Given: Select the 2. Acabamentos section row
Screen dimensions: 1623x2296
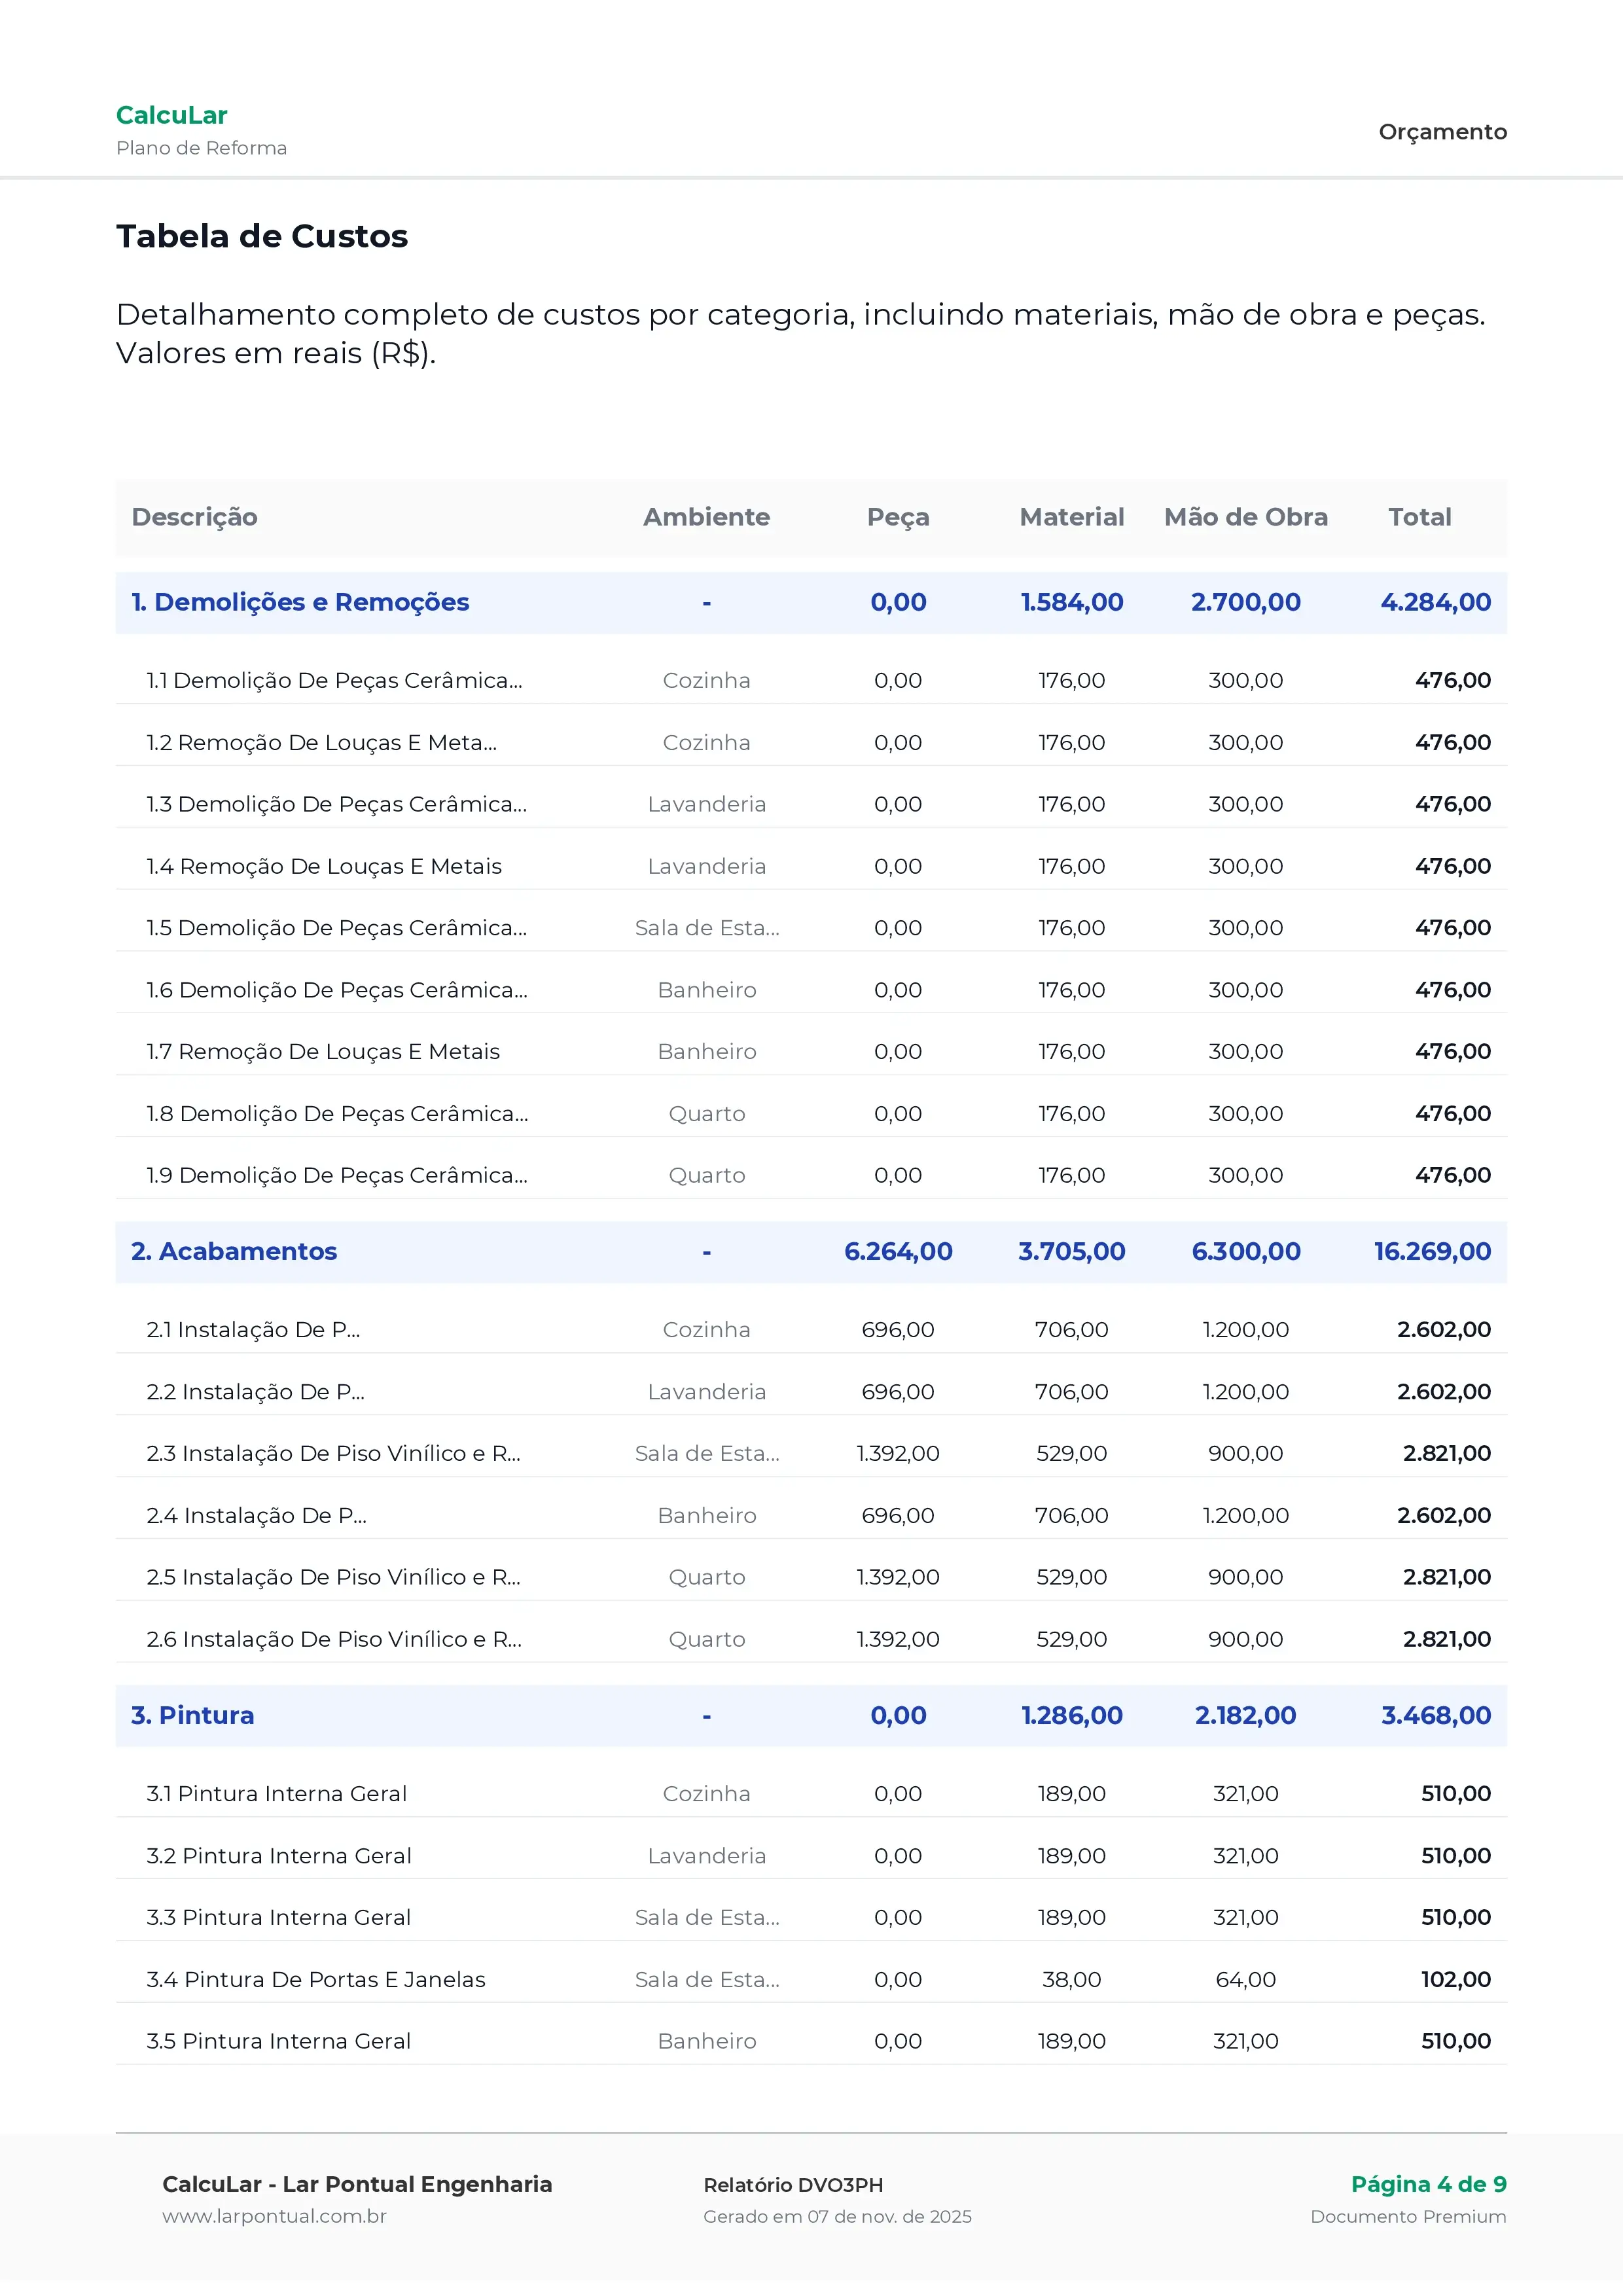Looking at the screenshot, I should point(234,1251).
